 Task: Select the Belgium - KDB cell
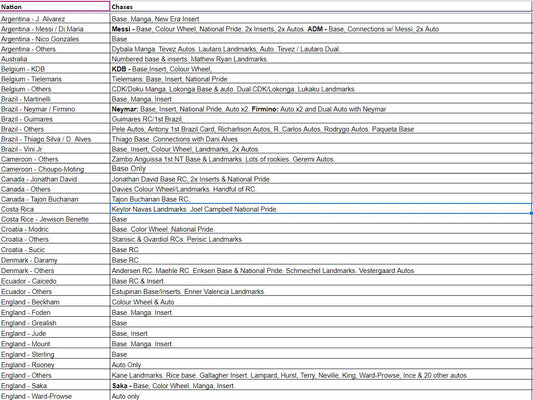(55, 69)
